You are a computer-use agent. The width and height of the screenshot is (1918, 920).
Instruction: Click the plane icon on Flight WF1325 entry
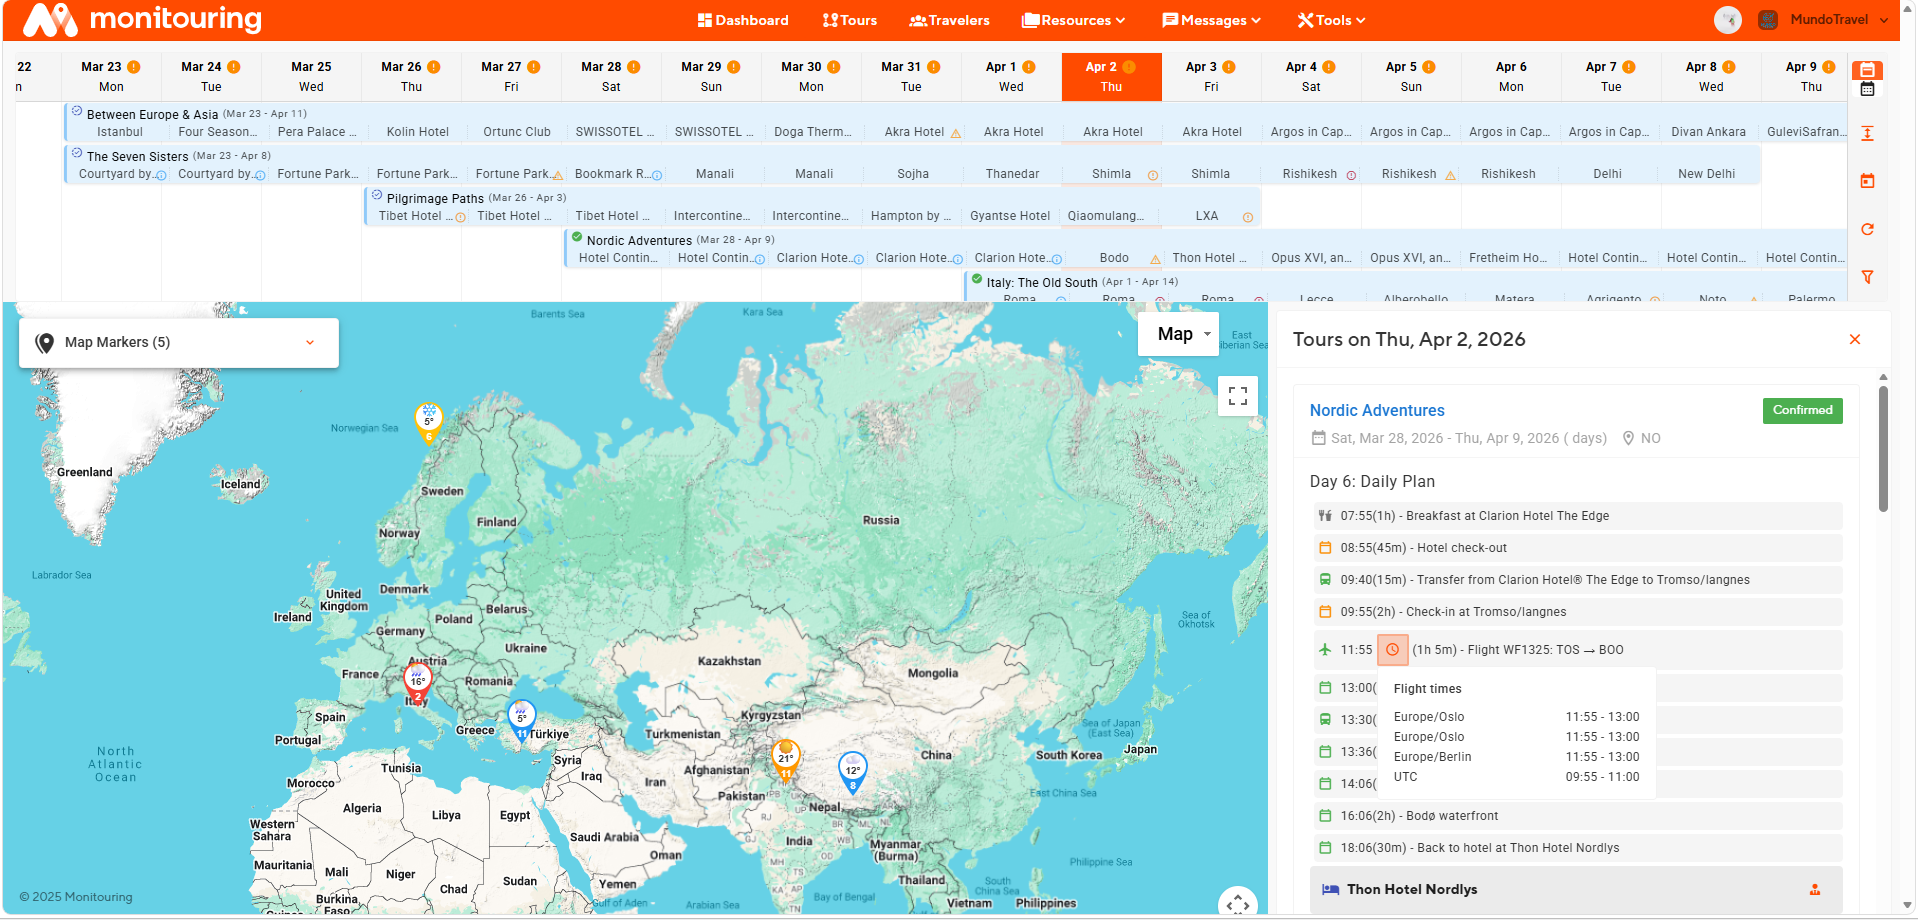pyautogui.click(x=1324, y=649)
